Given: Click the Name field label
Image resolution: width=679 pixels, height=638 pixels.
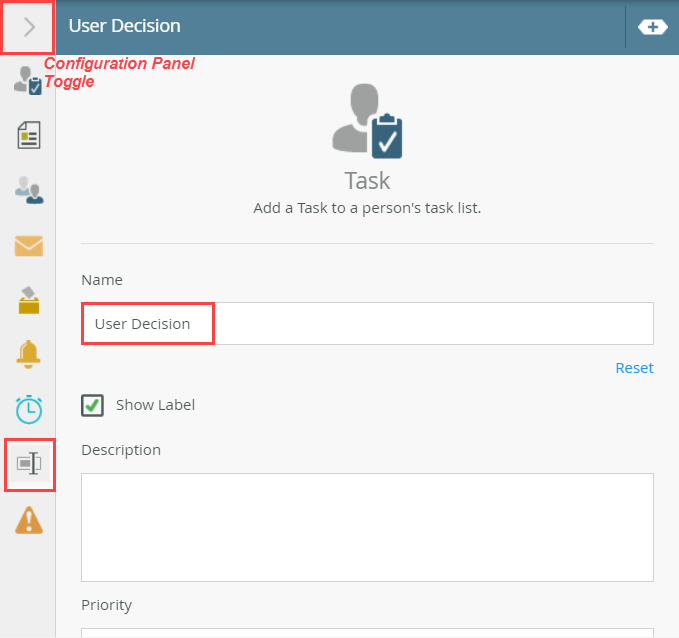Looking at the screenshot, I should 102,280.
